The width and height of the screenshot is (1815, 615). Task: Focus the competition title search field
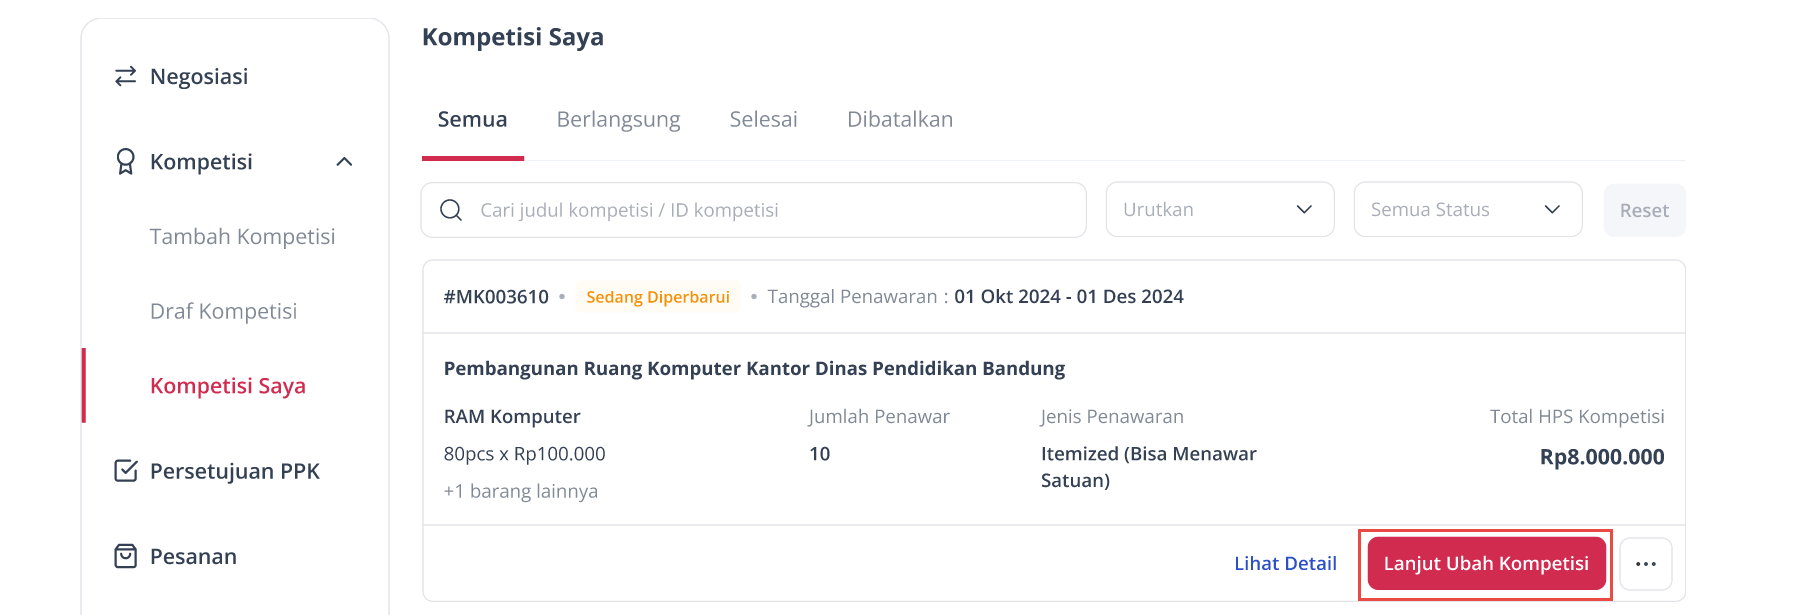pos(753,210)
